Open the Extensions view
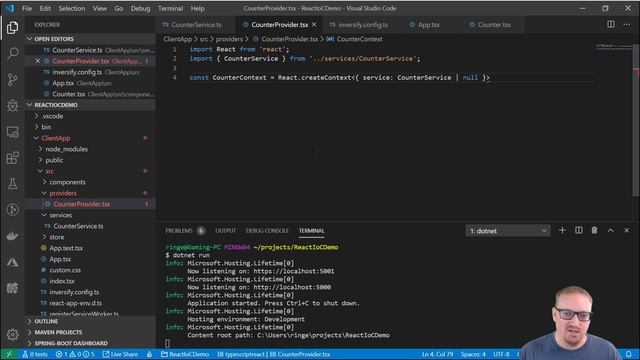Screen dimensions: 640x360 (x=12, y=158)
